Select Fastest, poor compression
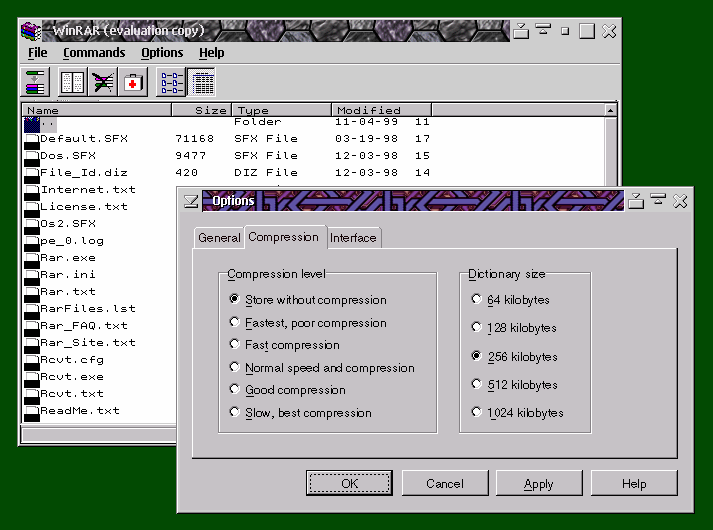 coord(308,323)
